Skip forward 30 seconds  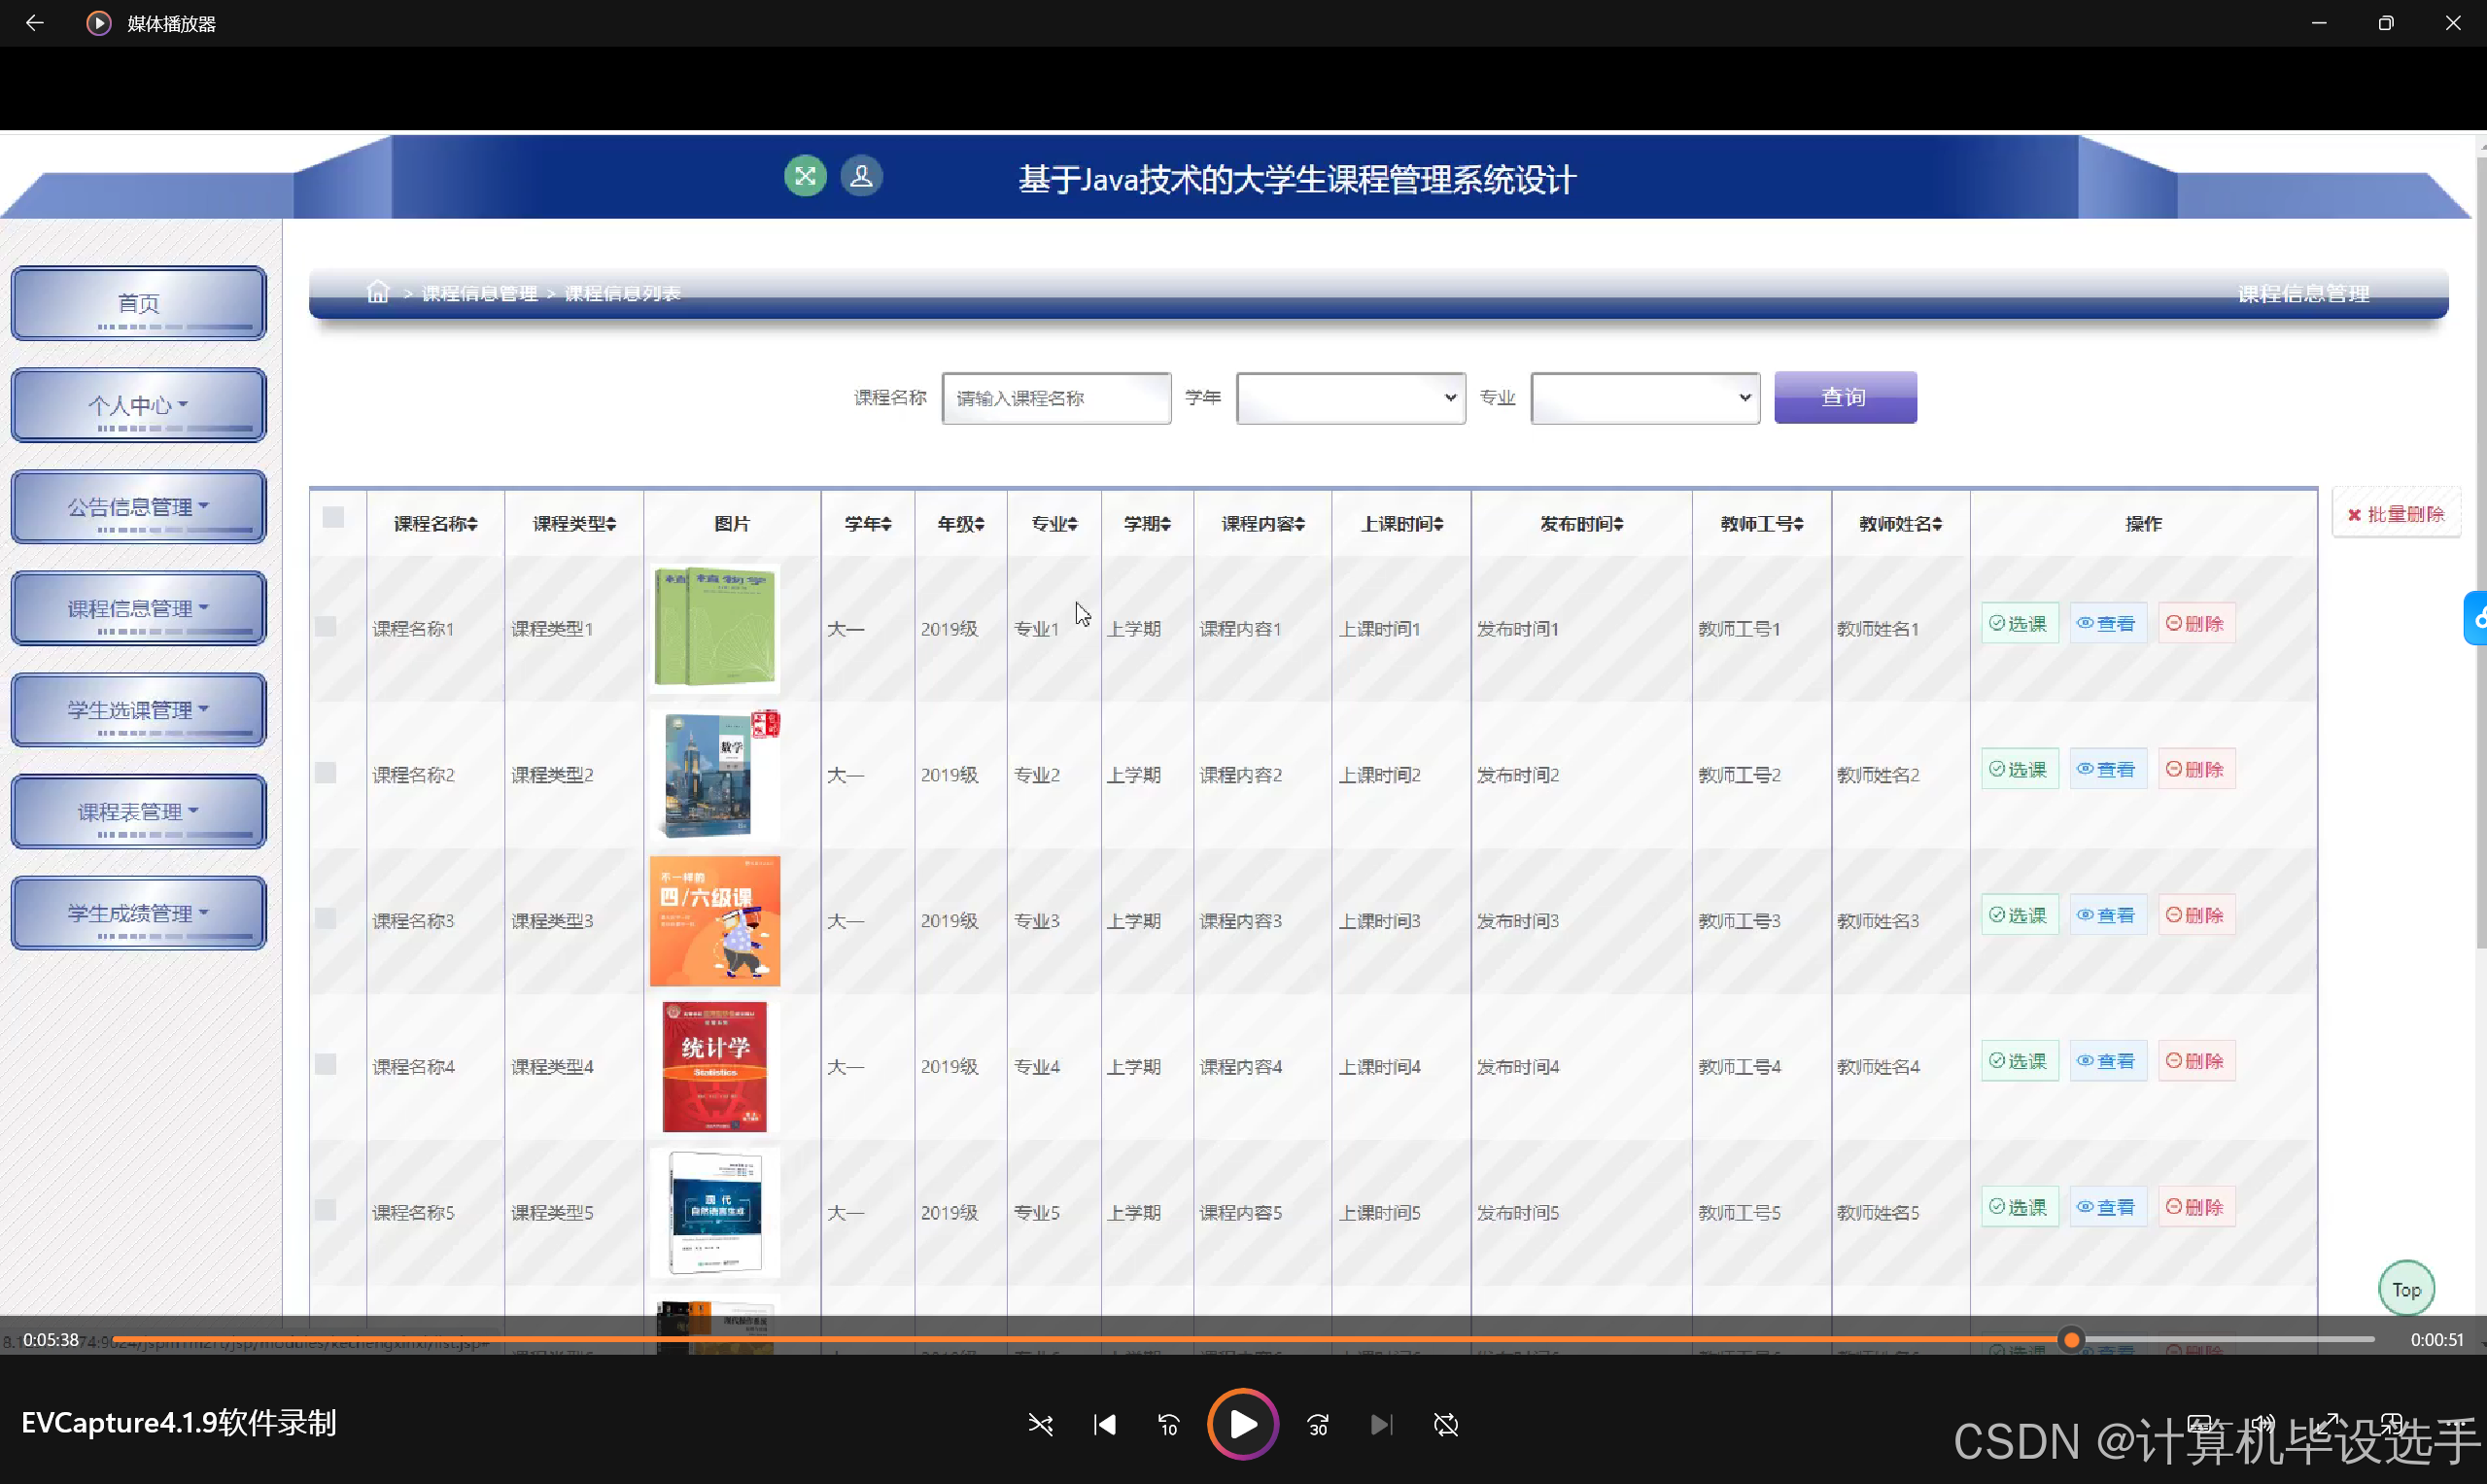tap(1318, 1424)
